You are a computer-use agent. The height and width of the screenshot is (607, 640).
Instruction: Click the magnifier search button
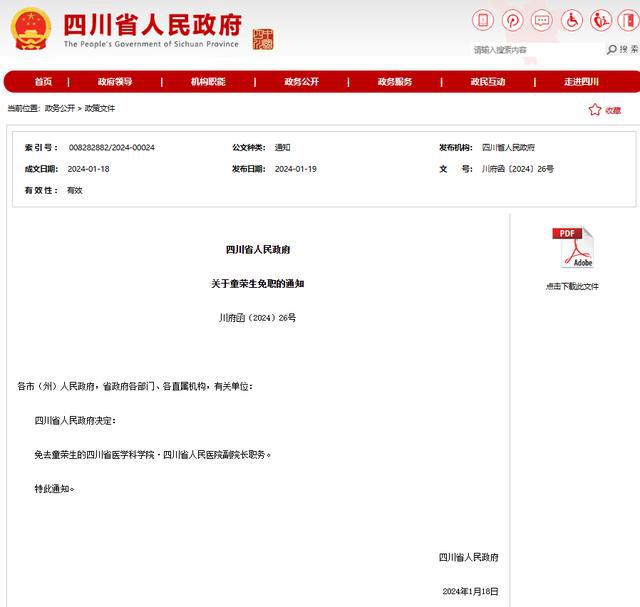click(611, 50)
